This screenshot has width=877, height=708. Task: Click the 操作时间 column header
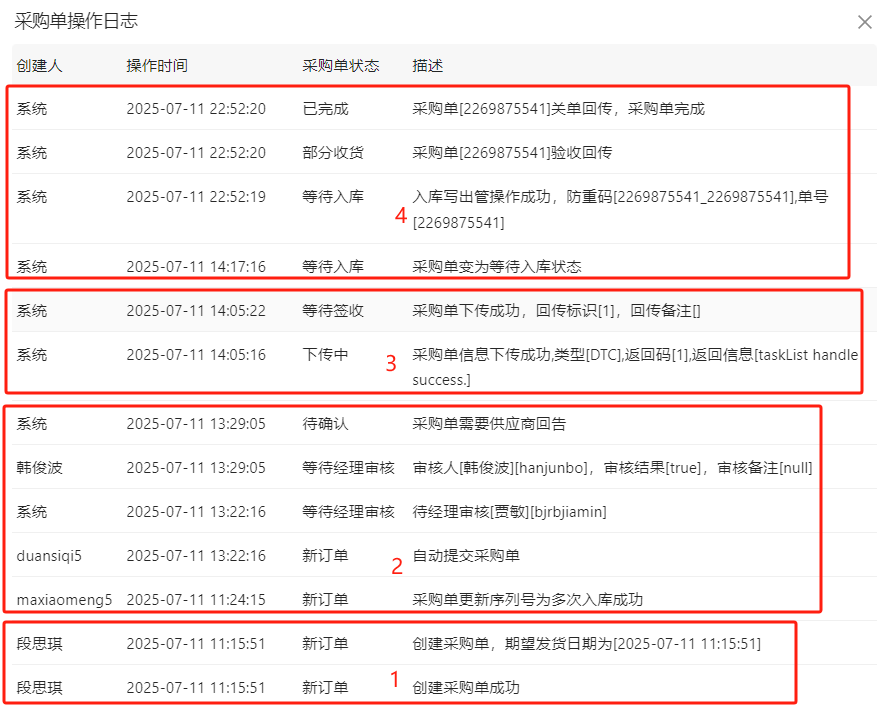coord(157,66)
